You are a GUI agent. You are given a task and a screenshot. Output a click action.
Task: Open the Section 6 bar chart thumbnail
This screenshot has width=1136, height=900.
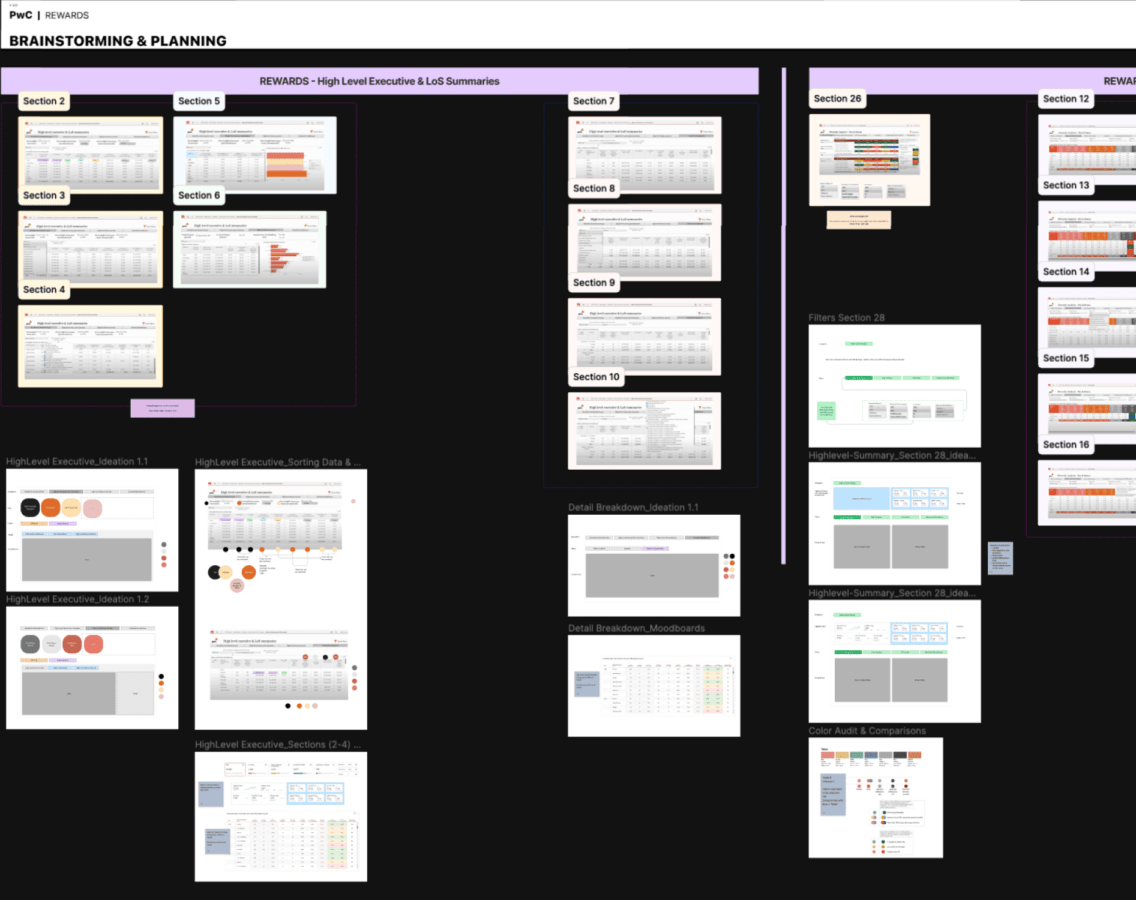249,249
